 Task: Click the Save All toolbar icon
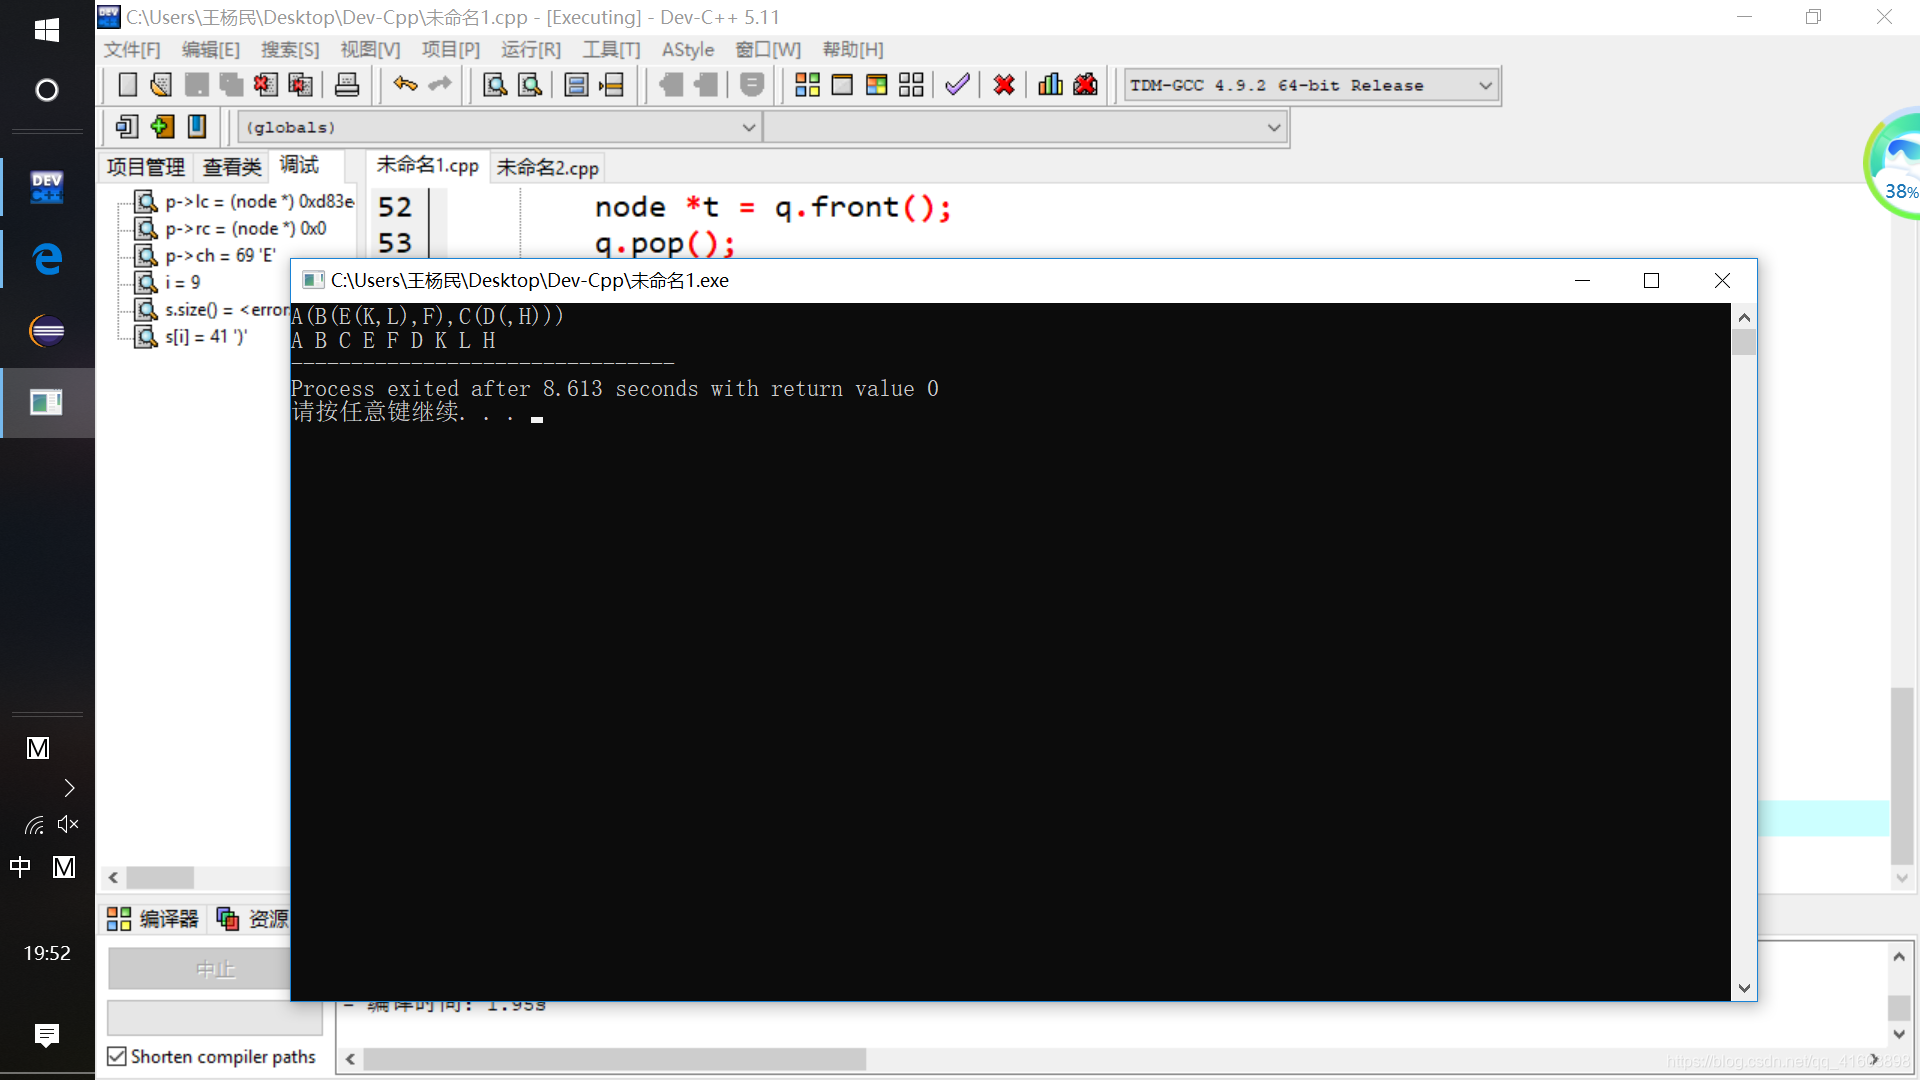coord(231,85)
